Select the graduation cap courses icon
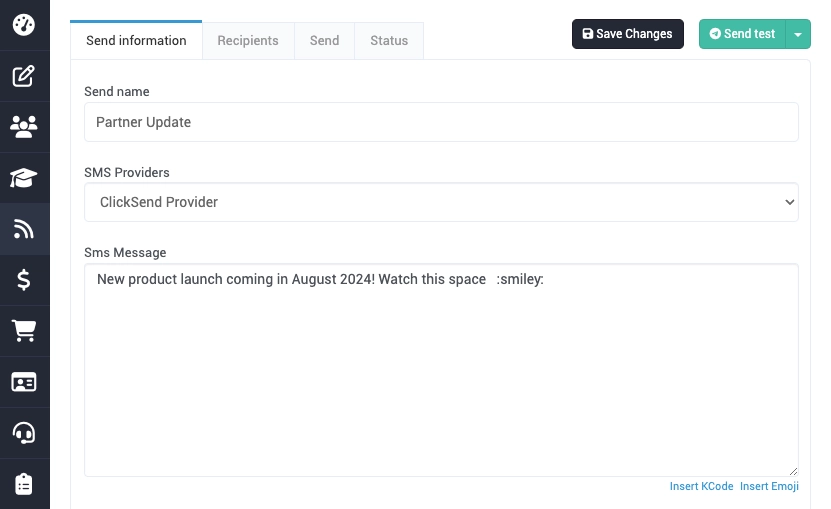Viewport: 831px width, 509px height. coord(24,178)
